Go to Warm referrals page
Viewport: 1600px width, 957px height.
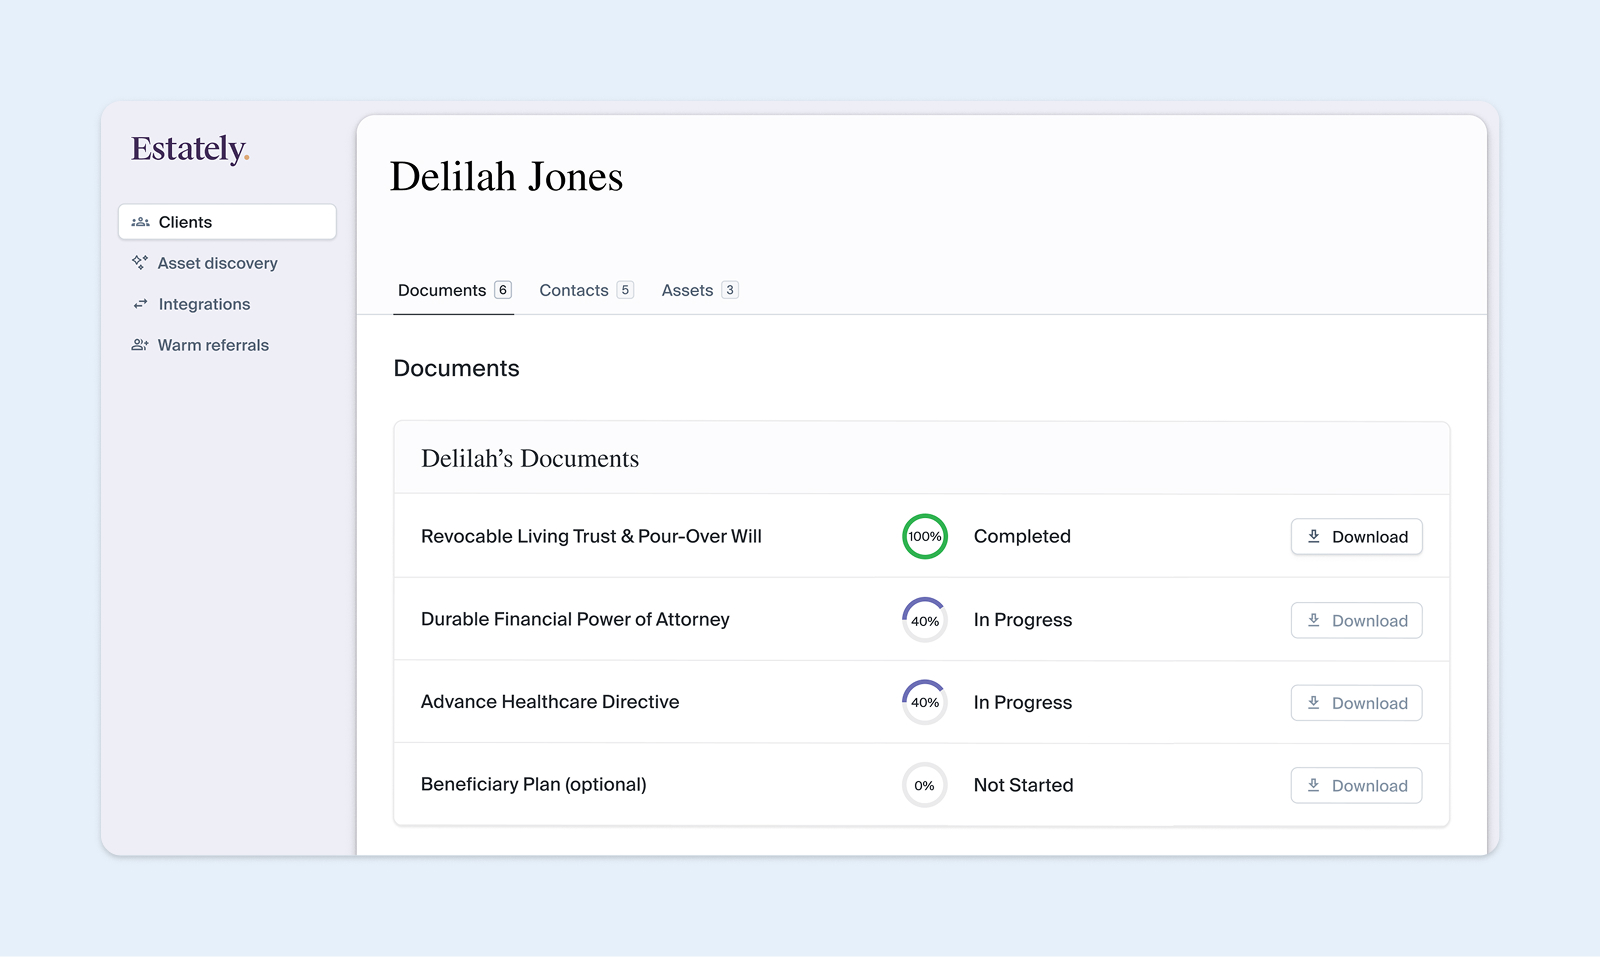[213, 345]
